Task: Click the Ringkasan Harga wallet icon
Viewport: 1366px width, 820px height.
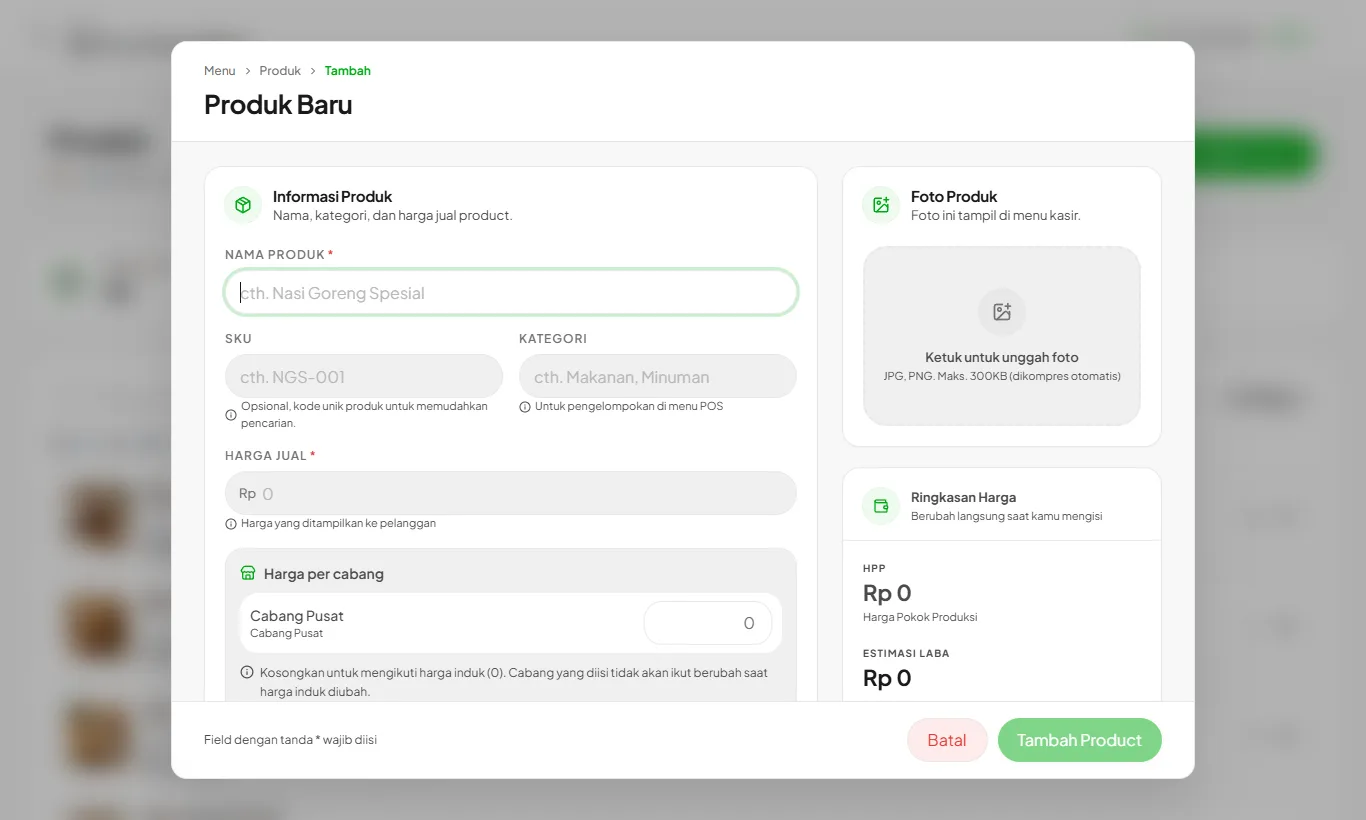Action: click(x=881, y=506)
